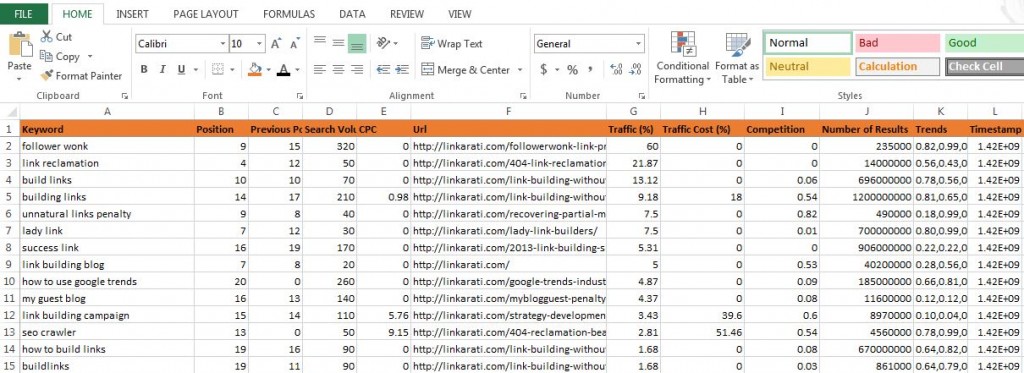
Task: Switch to PAGE LAYOUT tab
Action: coord(206,14)
